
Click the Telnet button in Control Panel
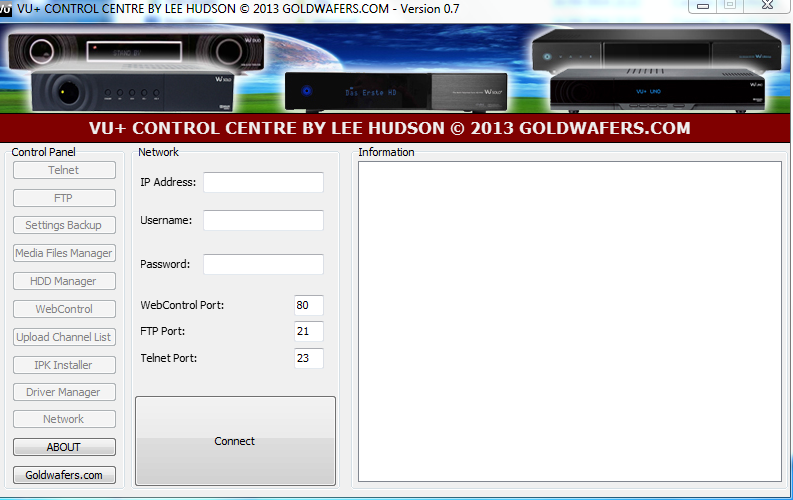(x=64, y=170)
